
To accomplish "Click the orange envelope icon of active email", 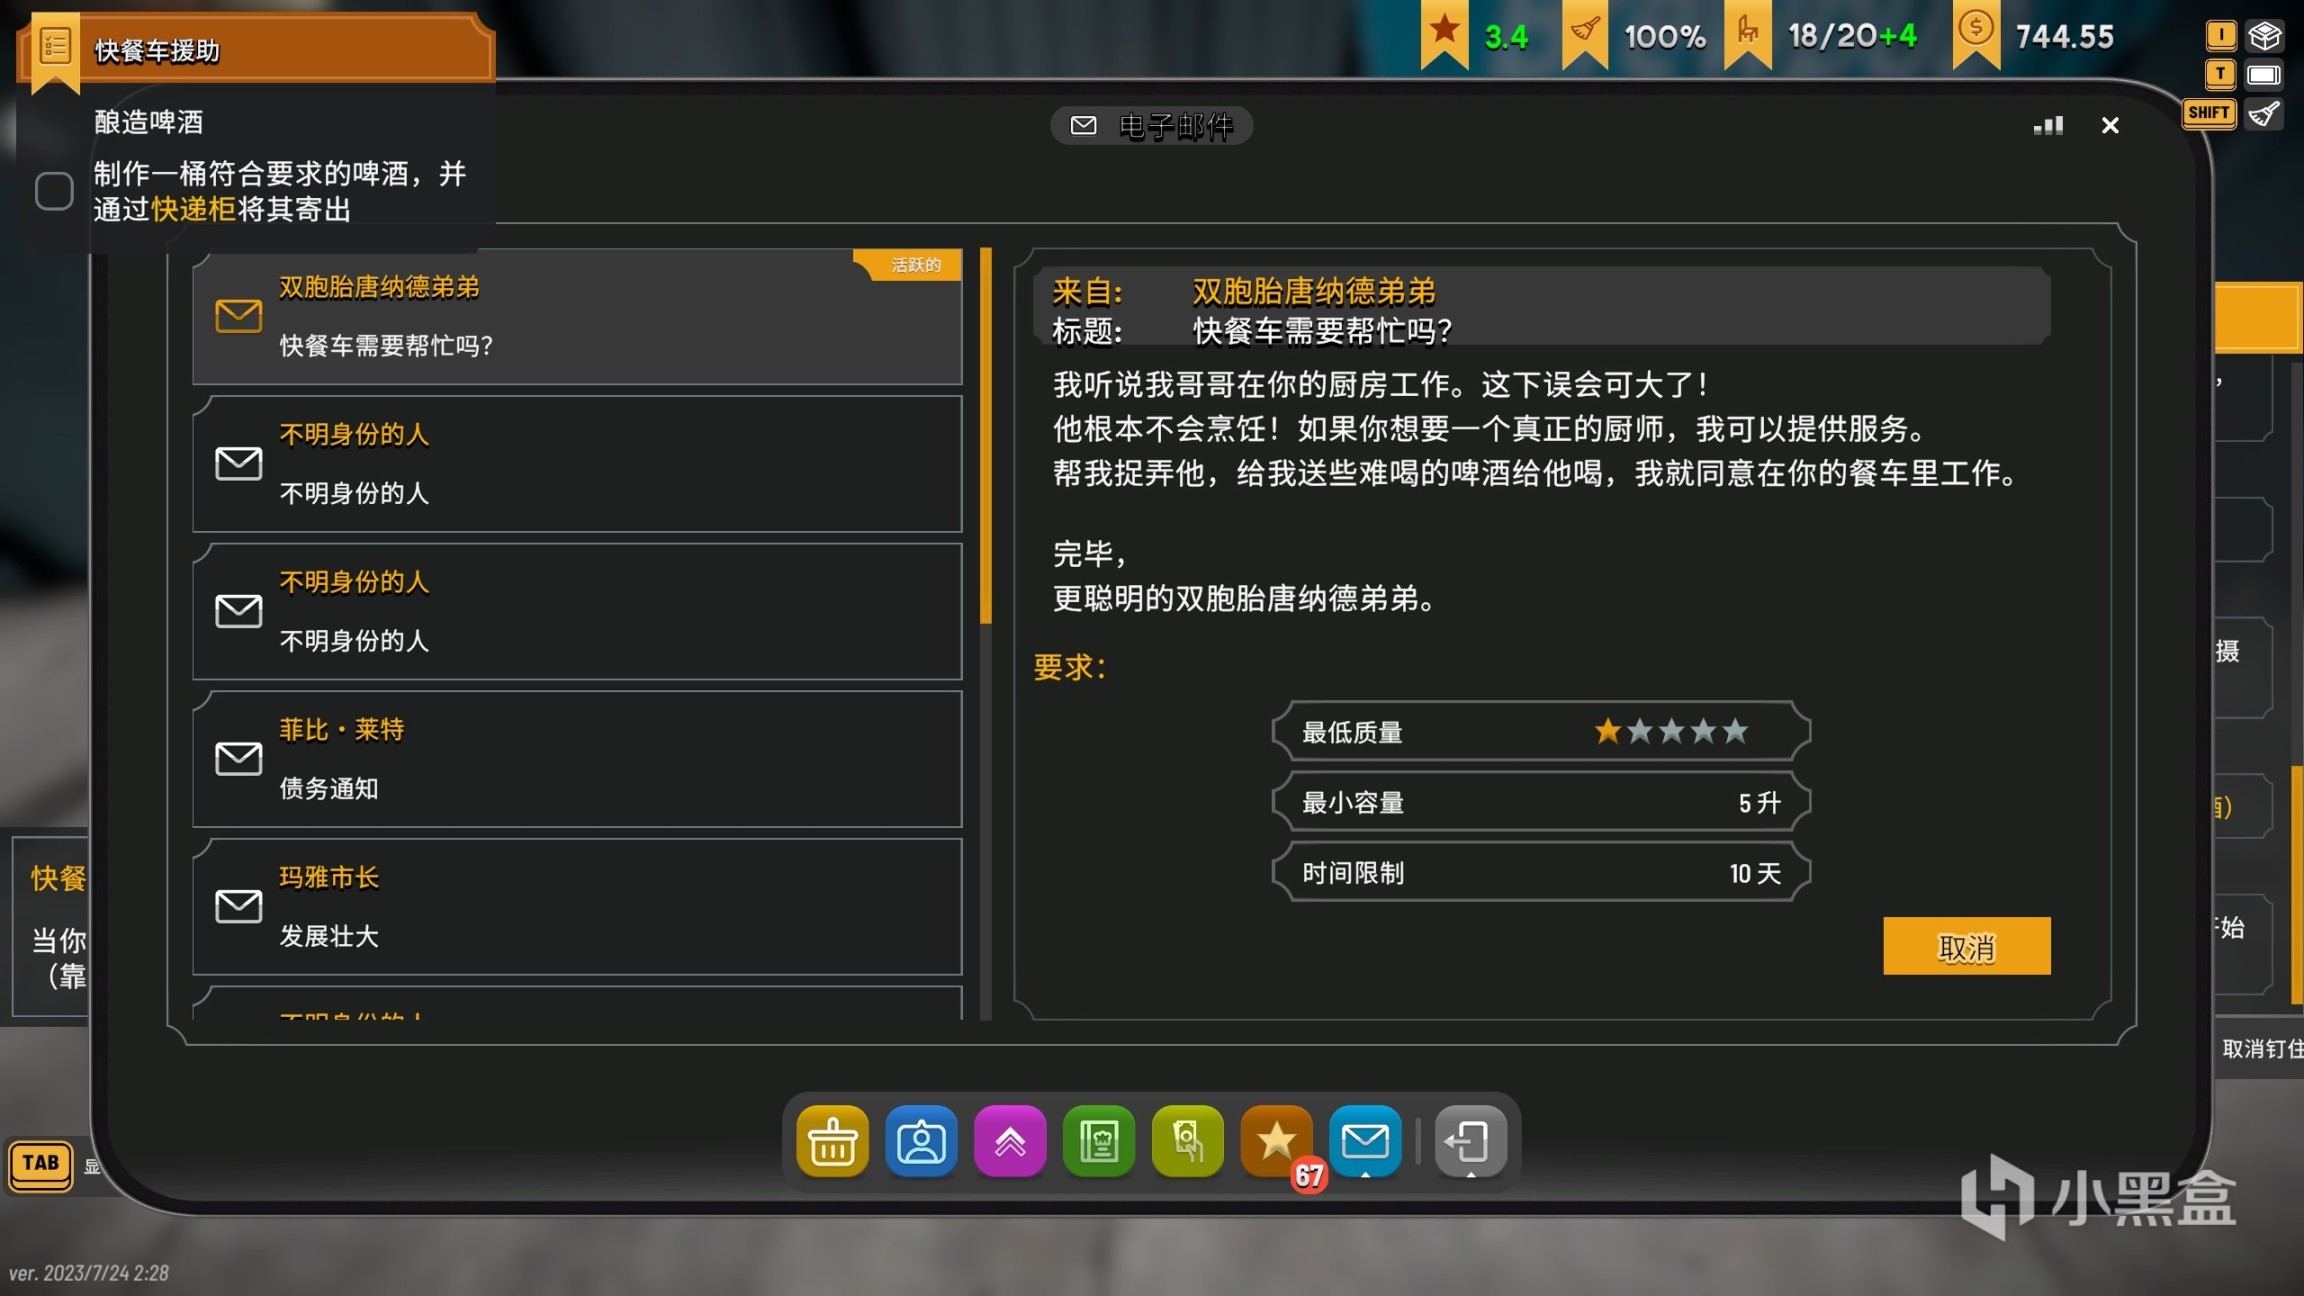I will [x=239, y=316].
